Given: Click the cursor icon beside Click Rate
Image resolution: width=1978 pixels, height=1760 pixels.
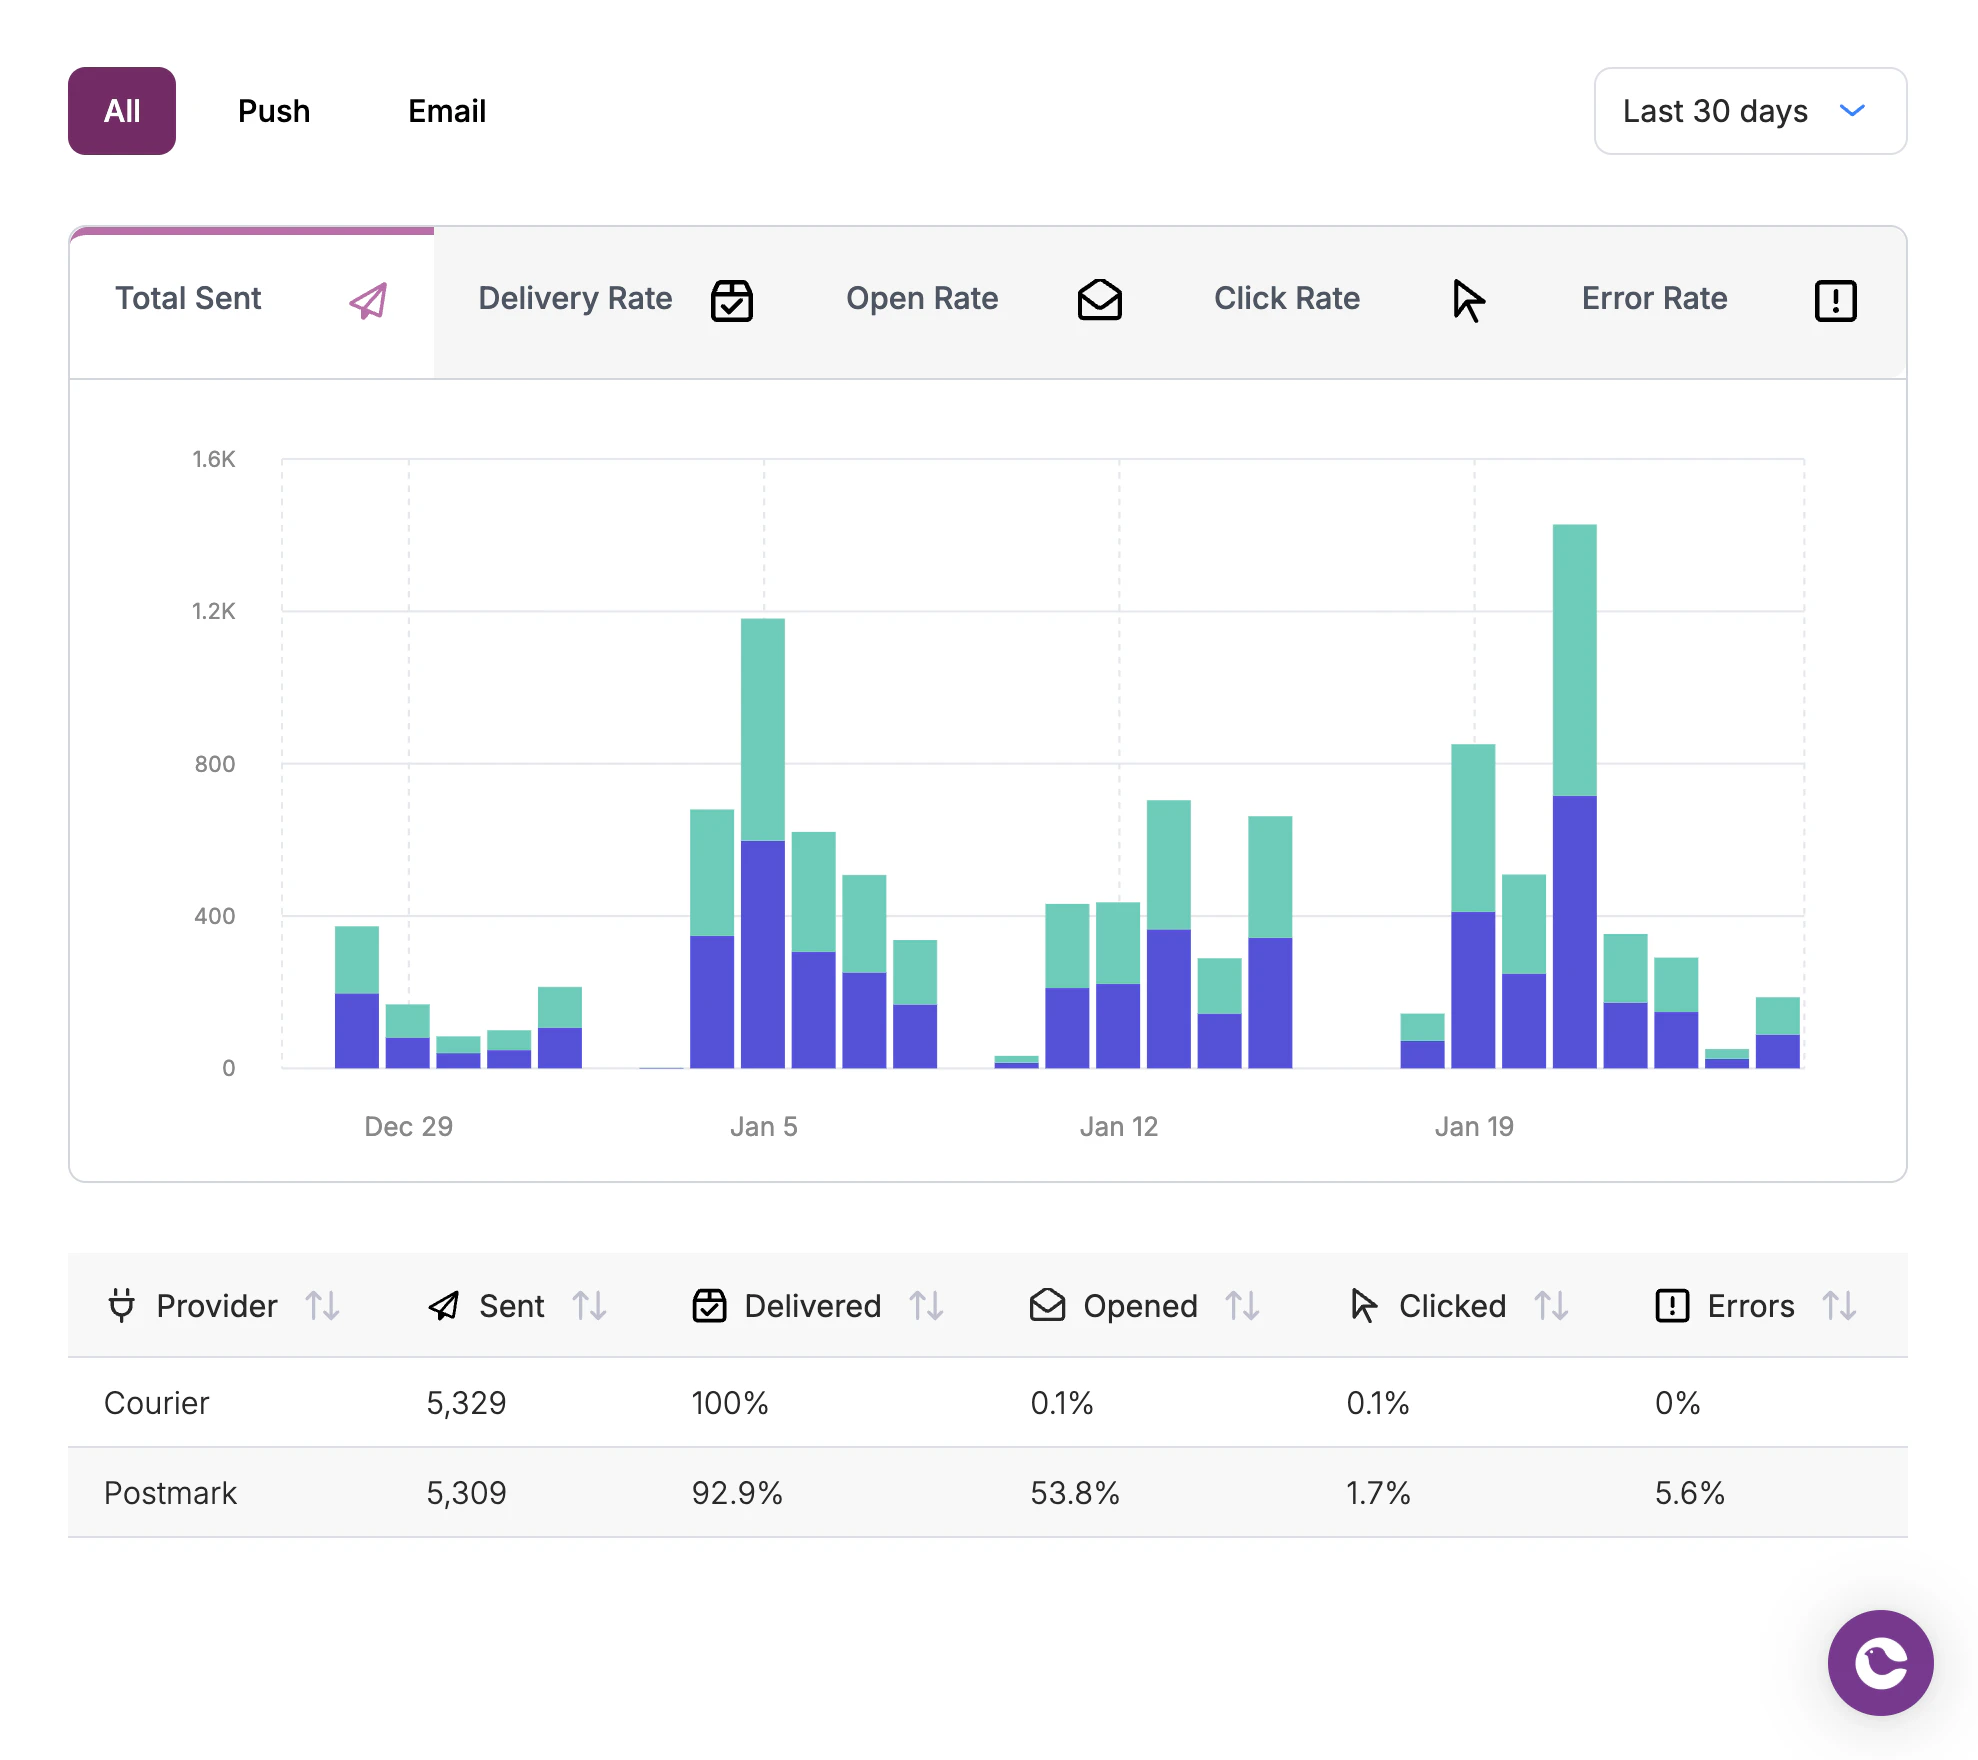Looking at the screenshot, I should coord(1468,299).
